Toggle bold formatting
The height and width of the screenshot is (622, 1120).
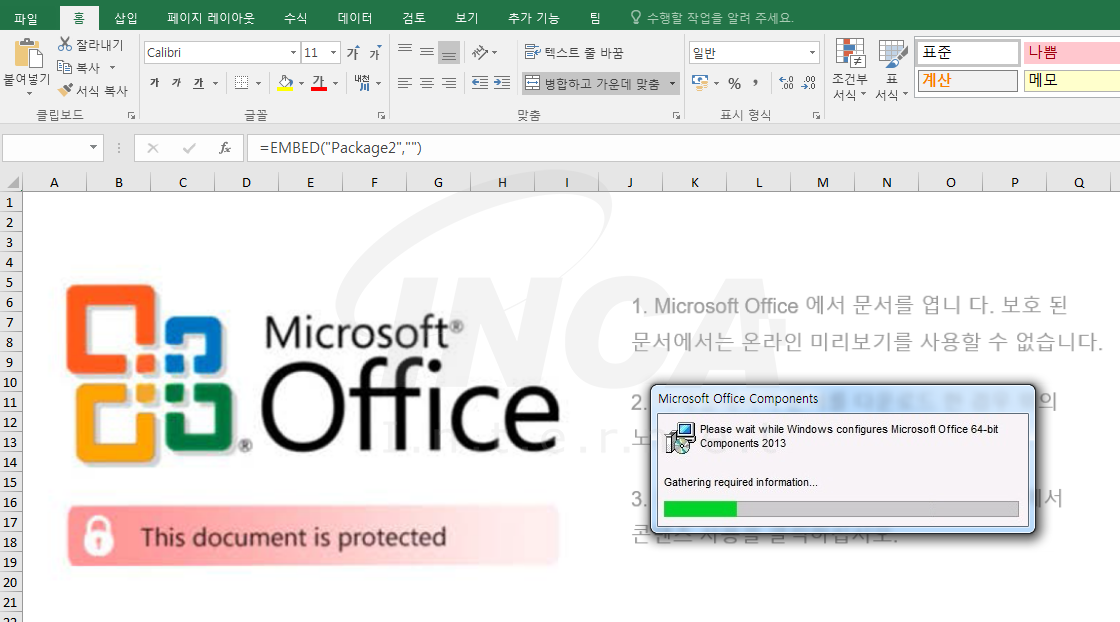click(154, 83)
